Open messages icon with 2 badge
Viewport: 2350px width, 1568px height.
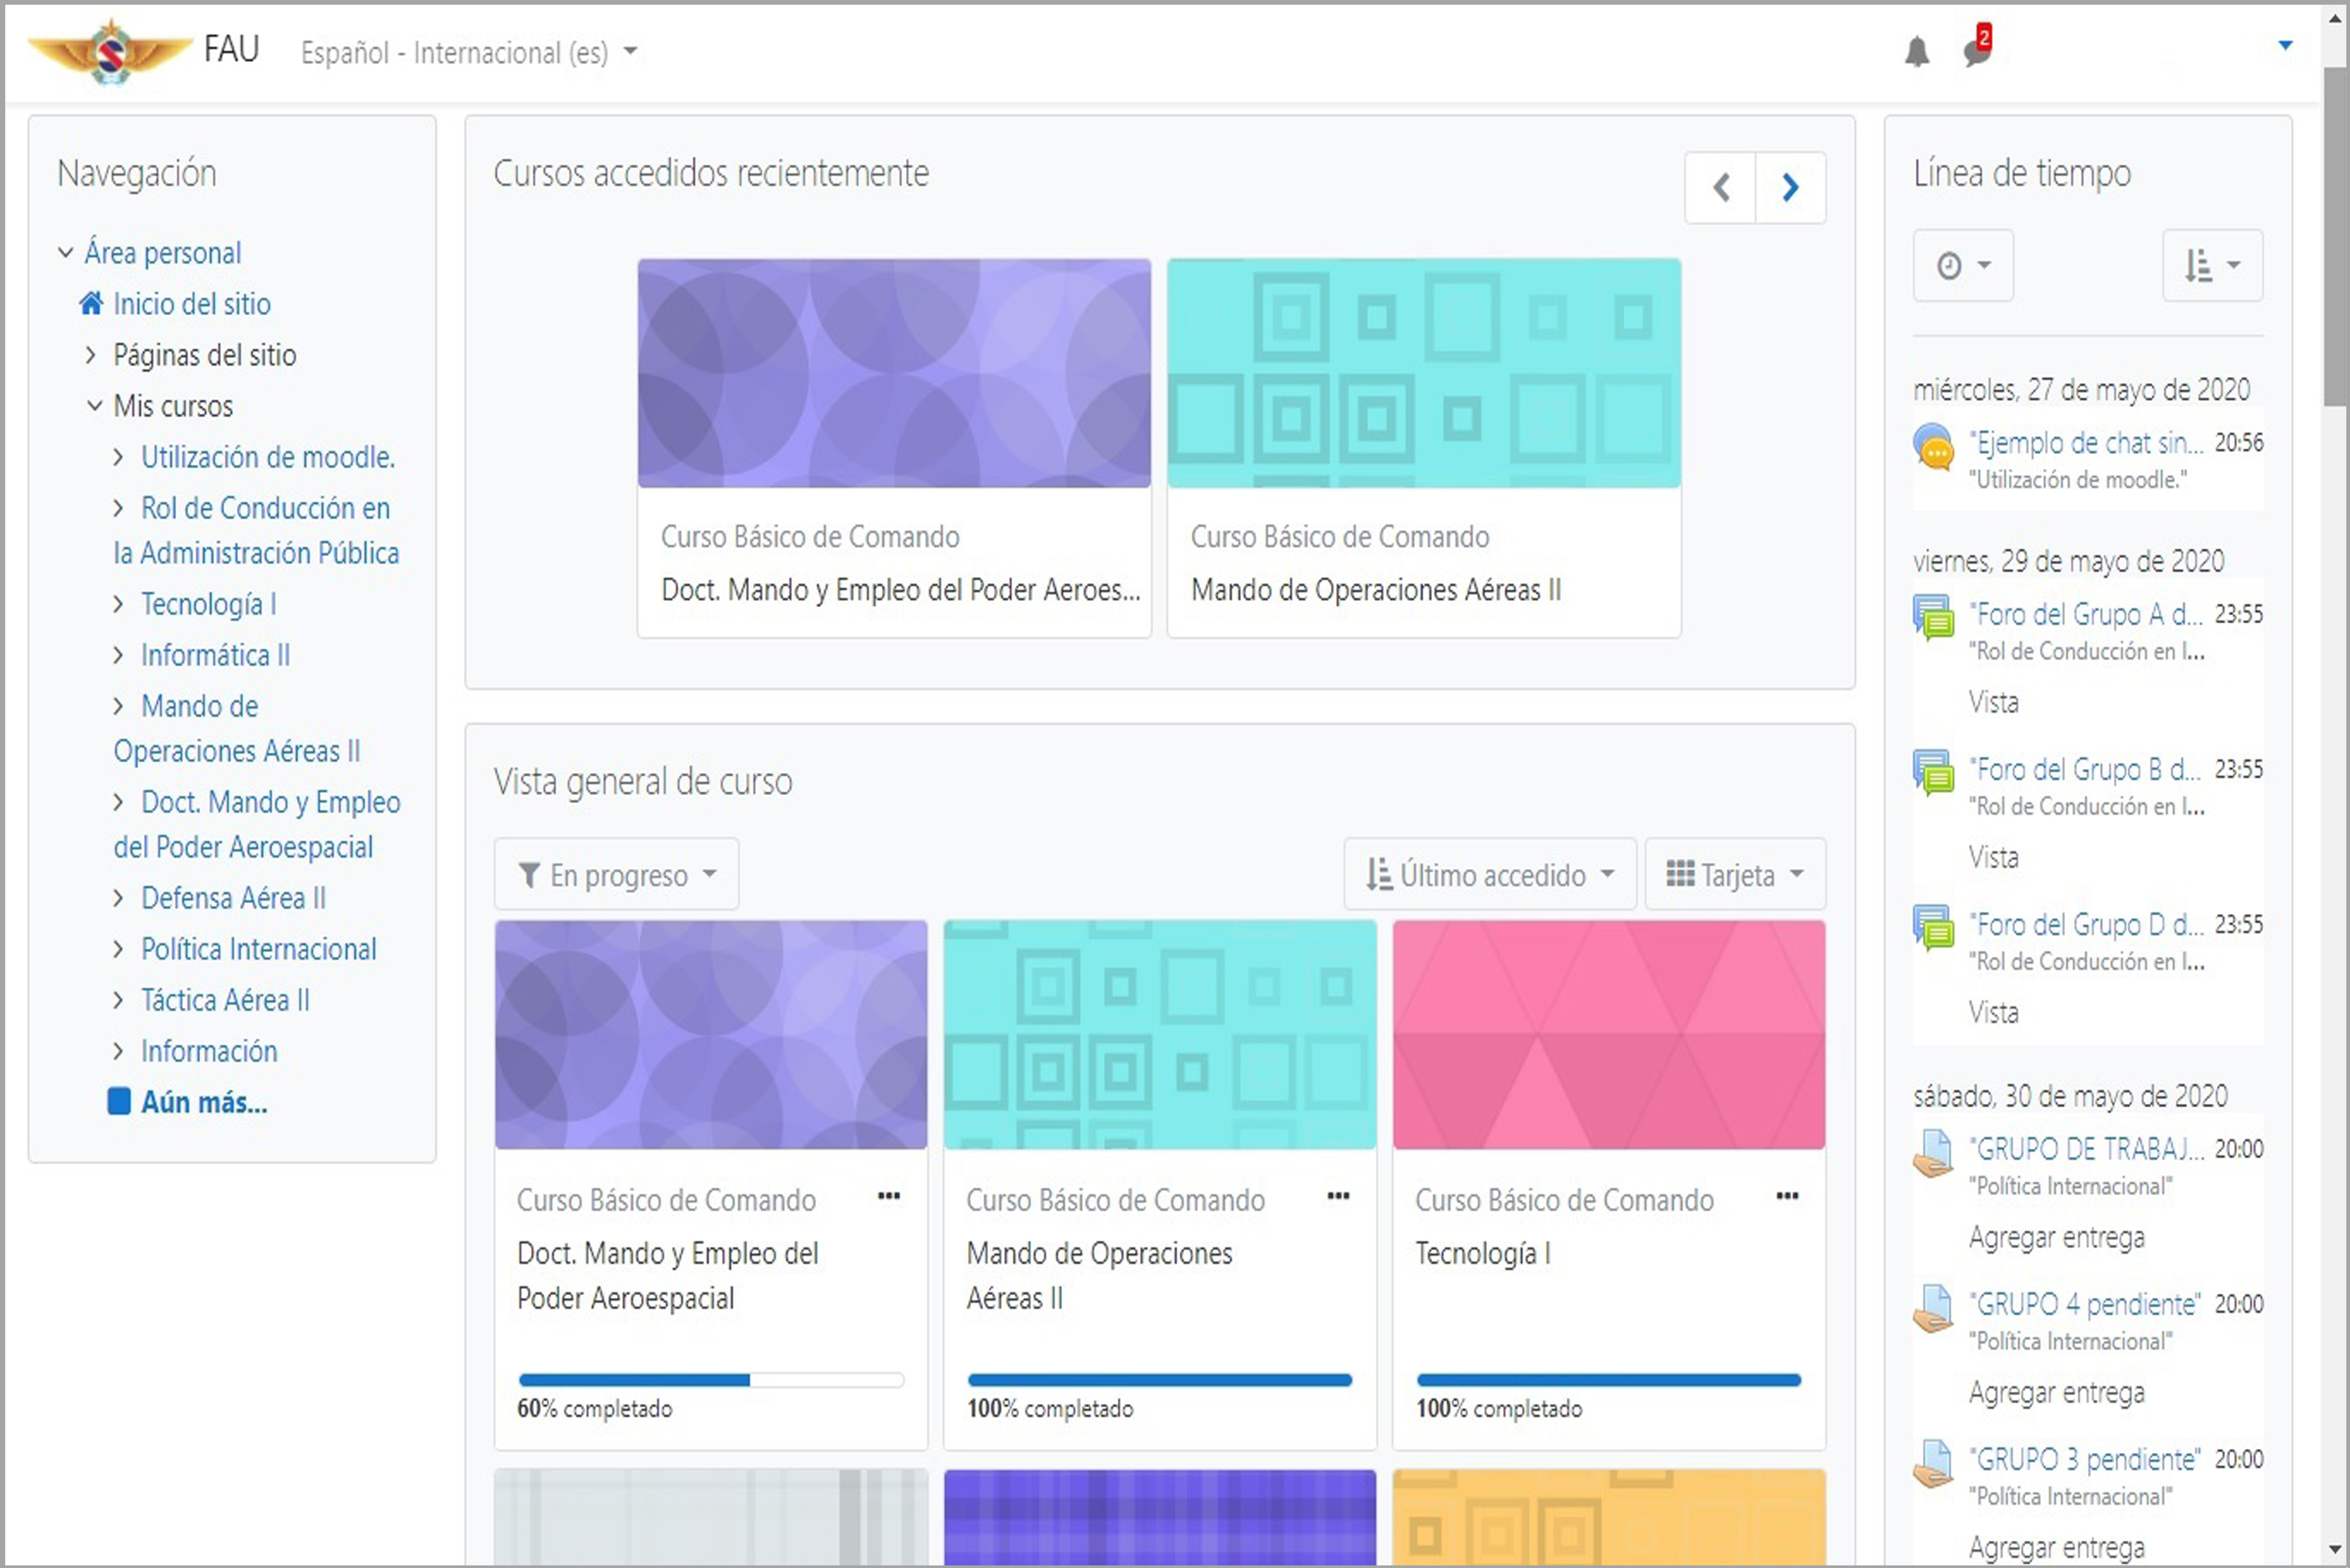tap(1977, 48)
